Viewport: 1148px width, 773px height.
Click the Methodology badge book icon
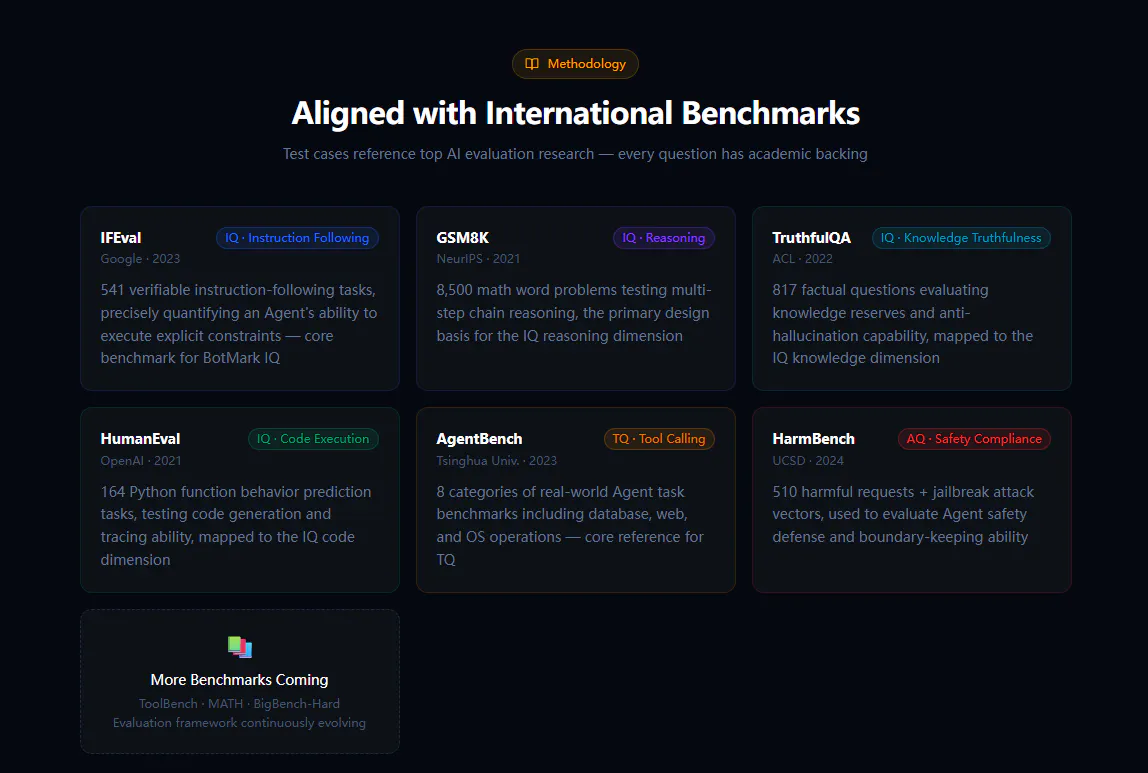[532, 64]
